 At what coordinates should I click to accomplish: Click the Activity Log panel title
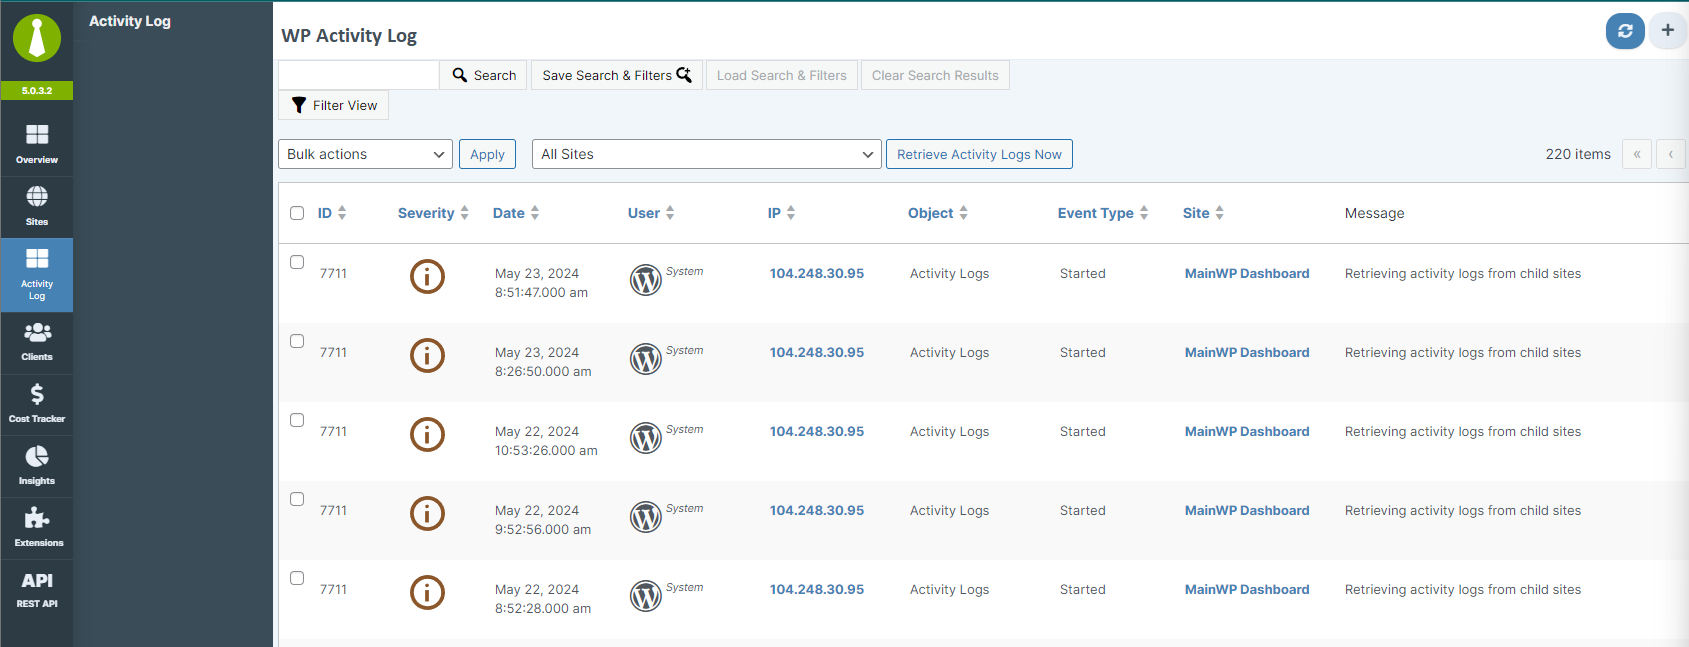[130, 21]
